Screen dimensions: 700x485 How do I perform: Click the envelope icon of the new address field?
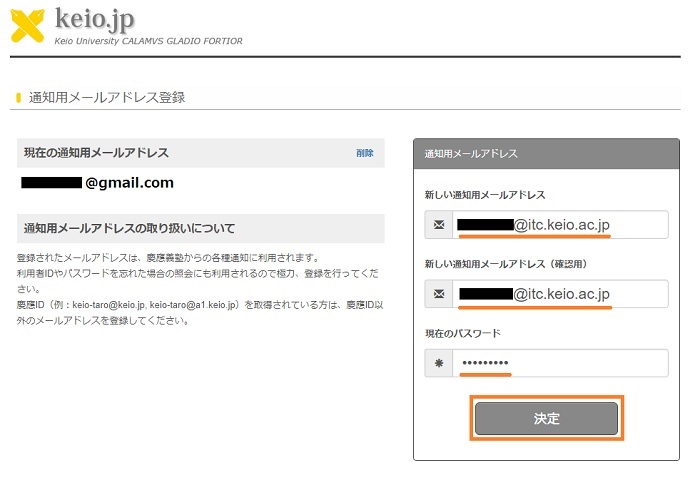click(439, 225)
